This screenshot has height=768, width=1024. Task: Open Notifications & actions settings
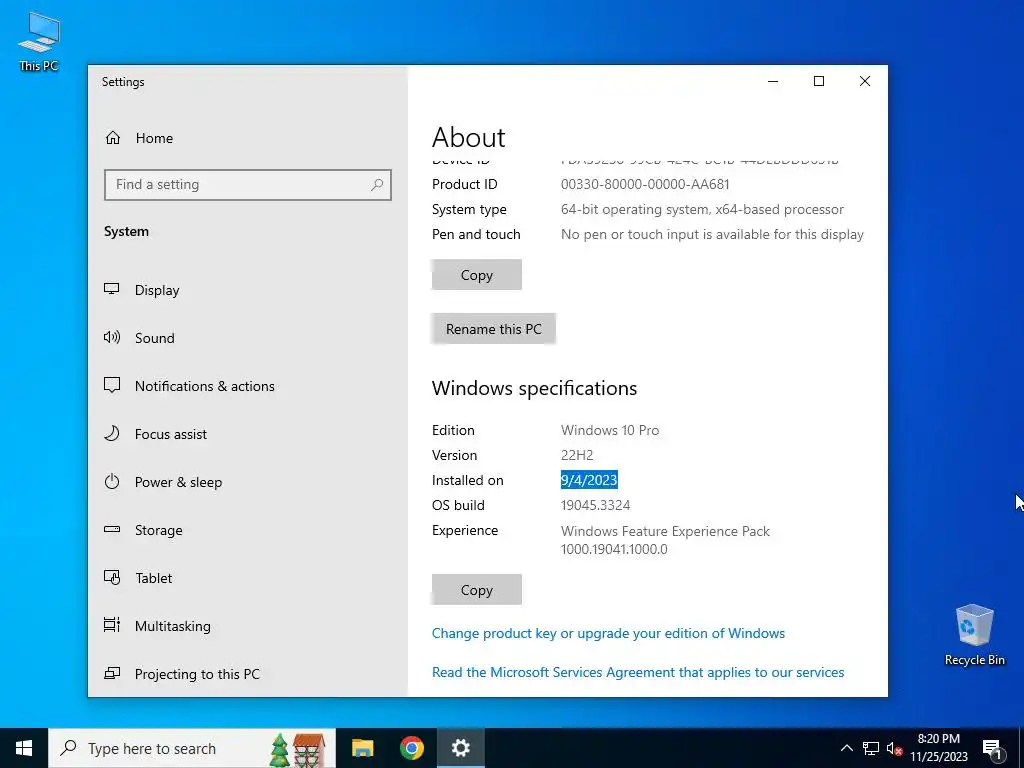[x=204, y=386]
